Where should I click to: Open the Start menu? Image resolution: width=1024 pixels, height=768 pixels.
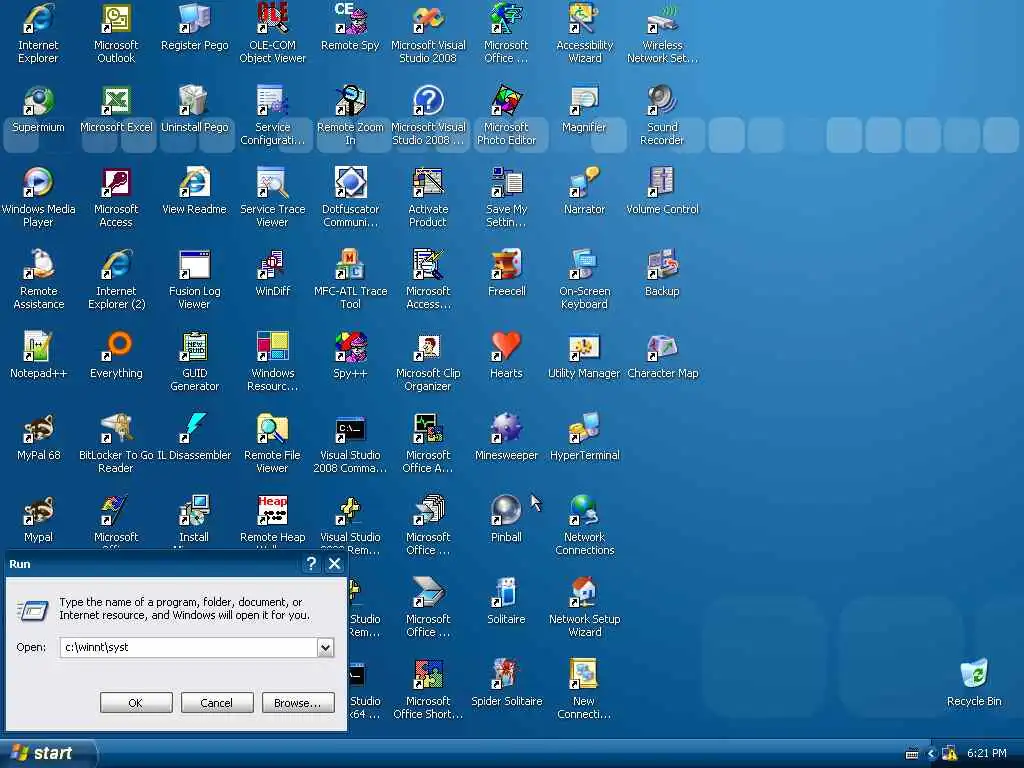[x=48, y=753]
